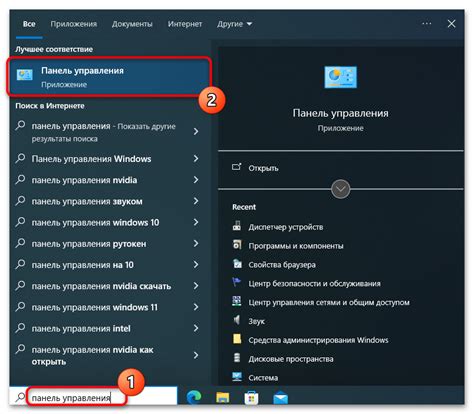Image resolution: width=474 pixels, height=414 pixels.
Task: Open Microsoft Store from the taskbar
Action: (x=251, y=397)
